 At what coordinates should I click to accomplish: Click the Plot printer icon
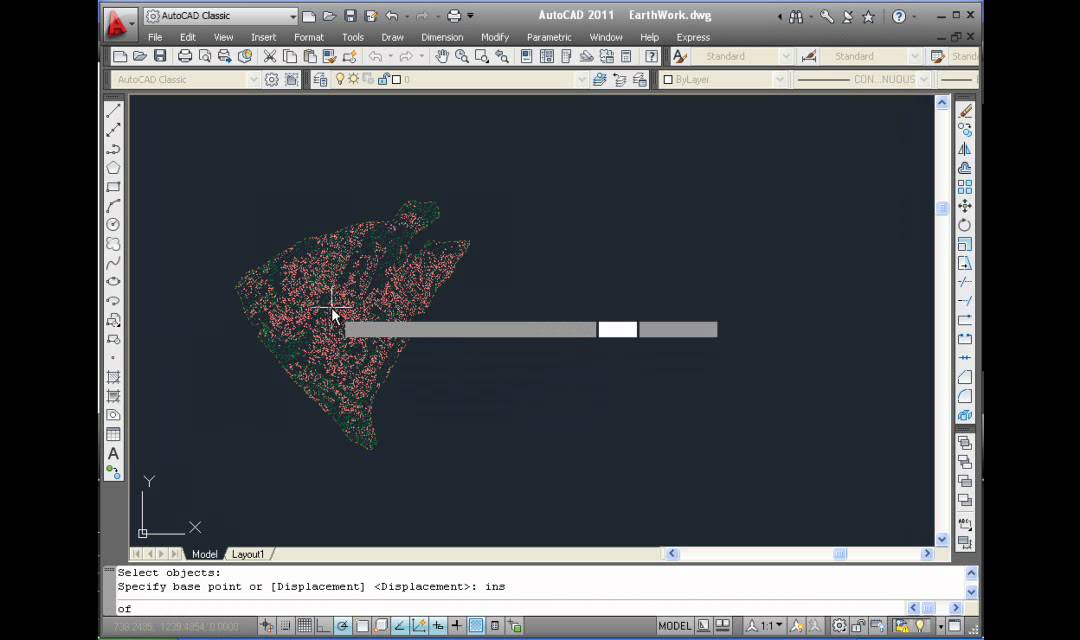185,56
